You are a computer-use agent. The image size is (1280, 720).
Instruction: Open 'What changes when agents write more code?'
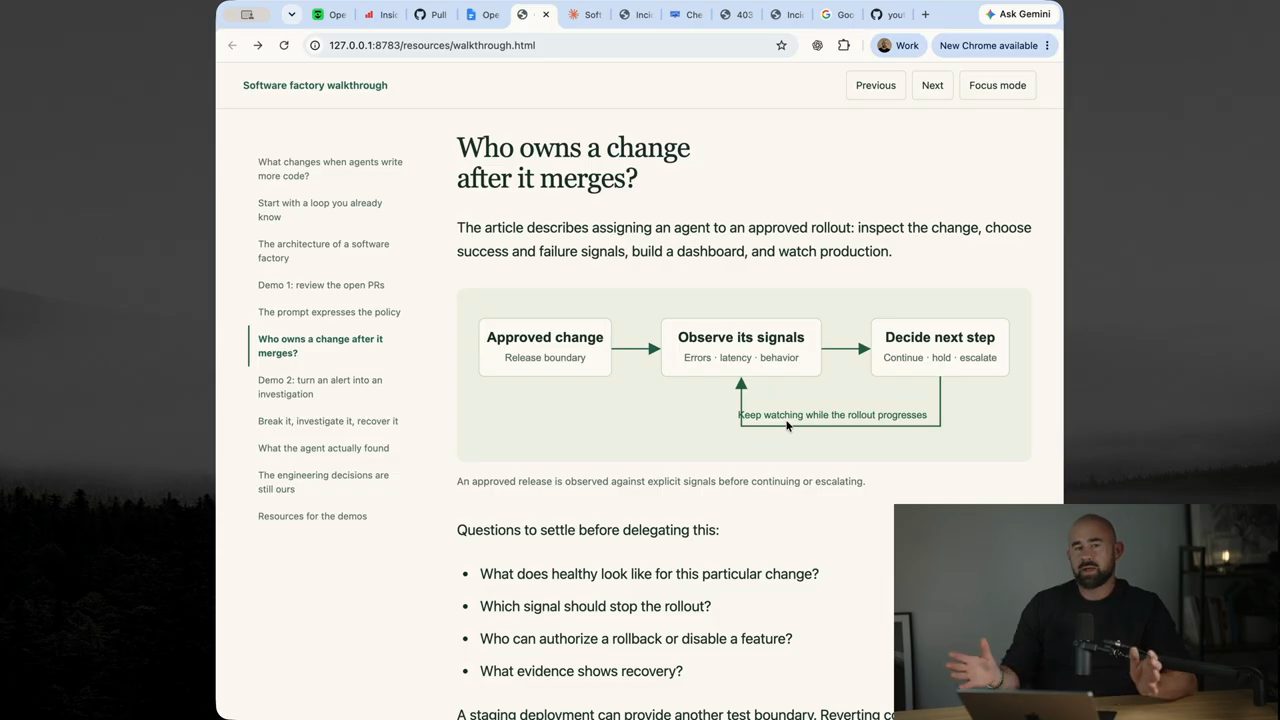pos(330,169)
